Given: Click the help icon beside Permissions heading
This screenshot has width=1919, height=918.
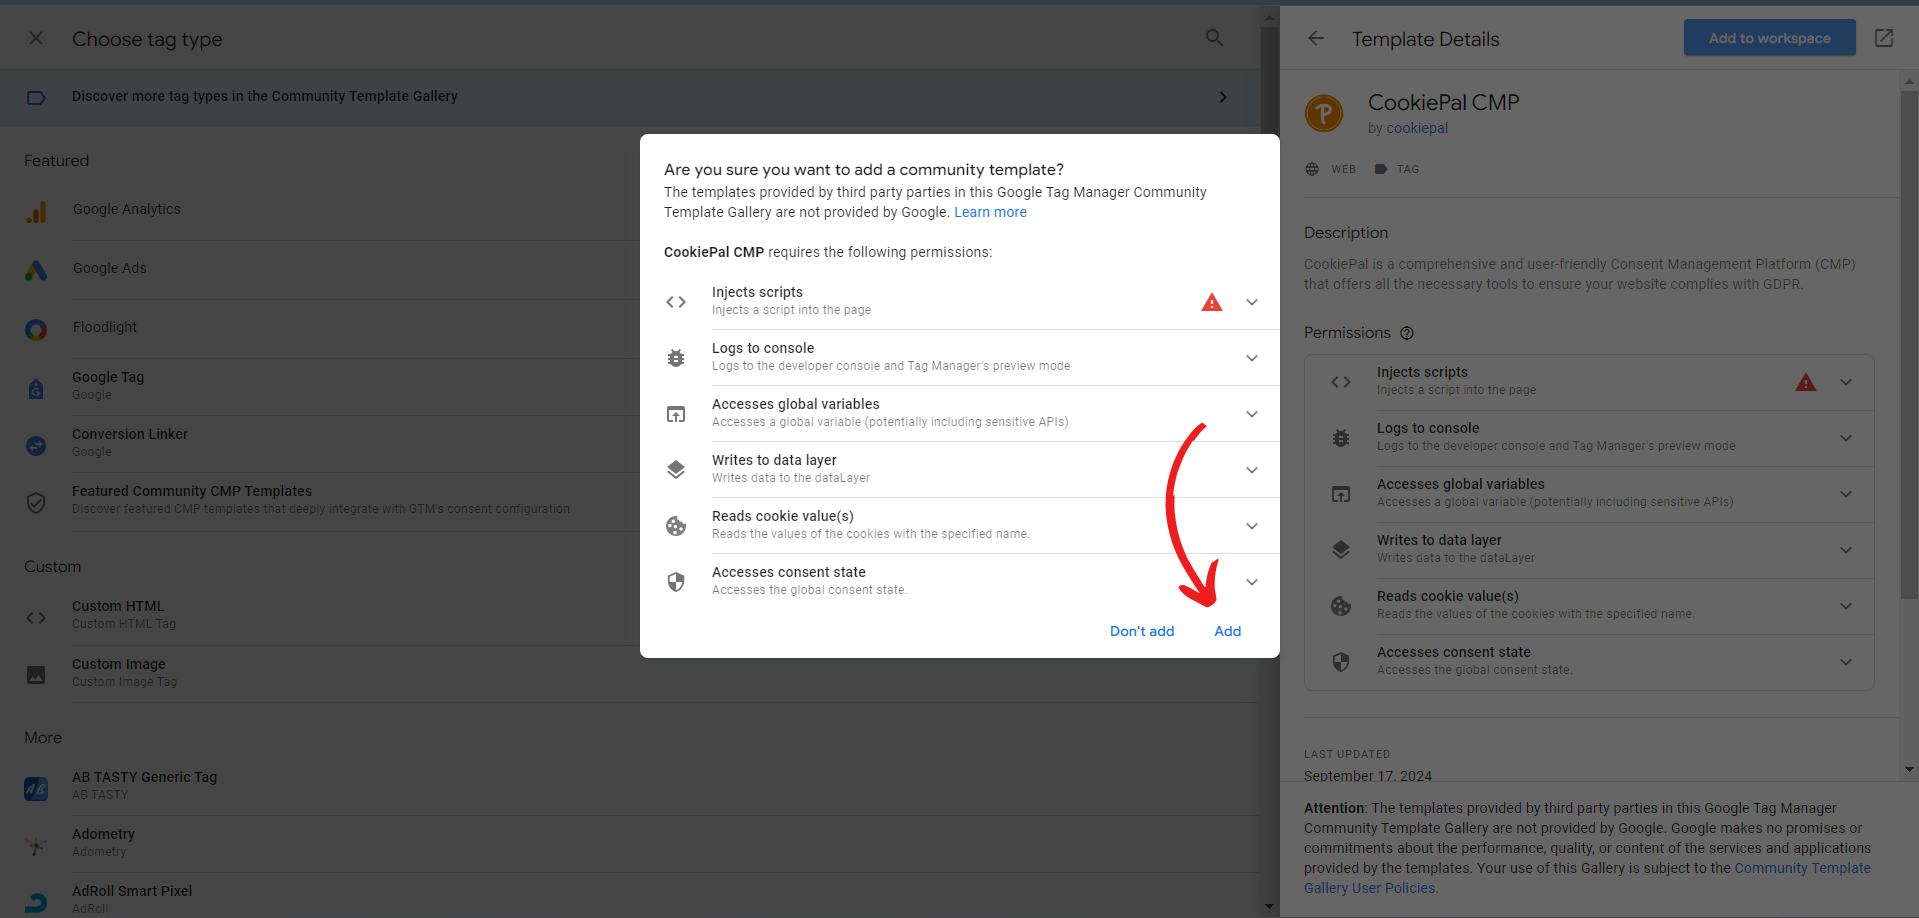Looking at the screenshot, I should pos(1407,333).
